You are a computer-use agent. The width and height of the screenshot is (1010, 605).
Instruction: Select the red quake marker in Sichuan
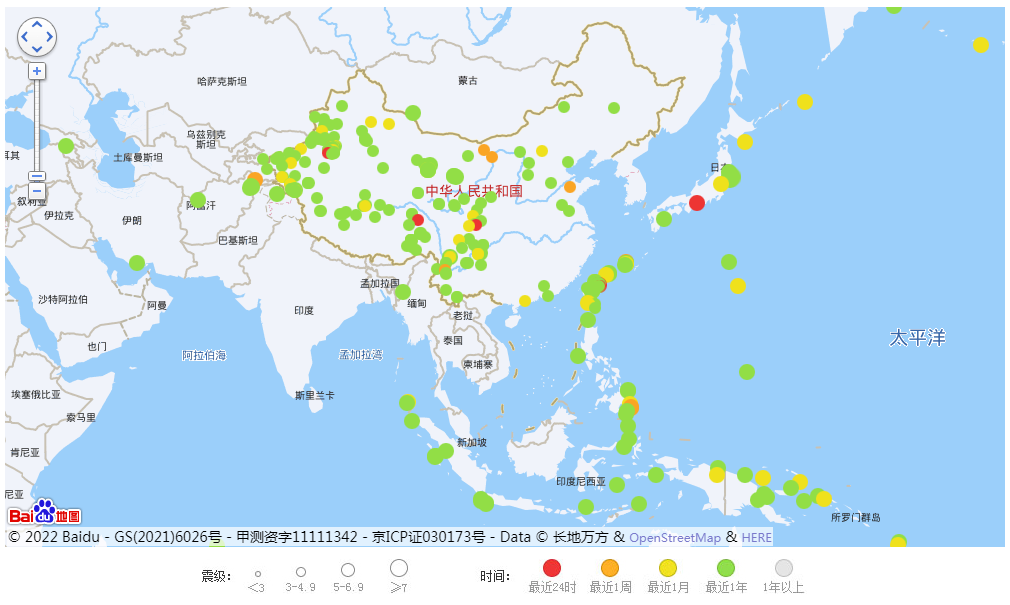click(x=476, y=225)
